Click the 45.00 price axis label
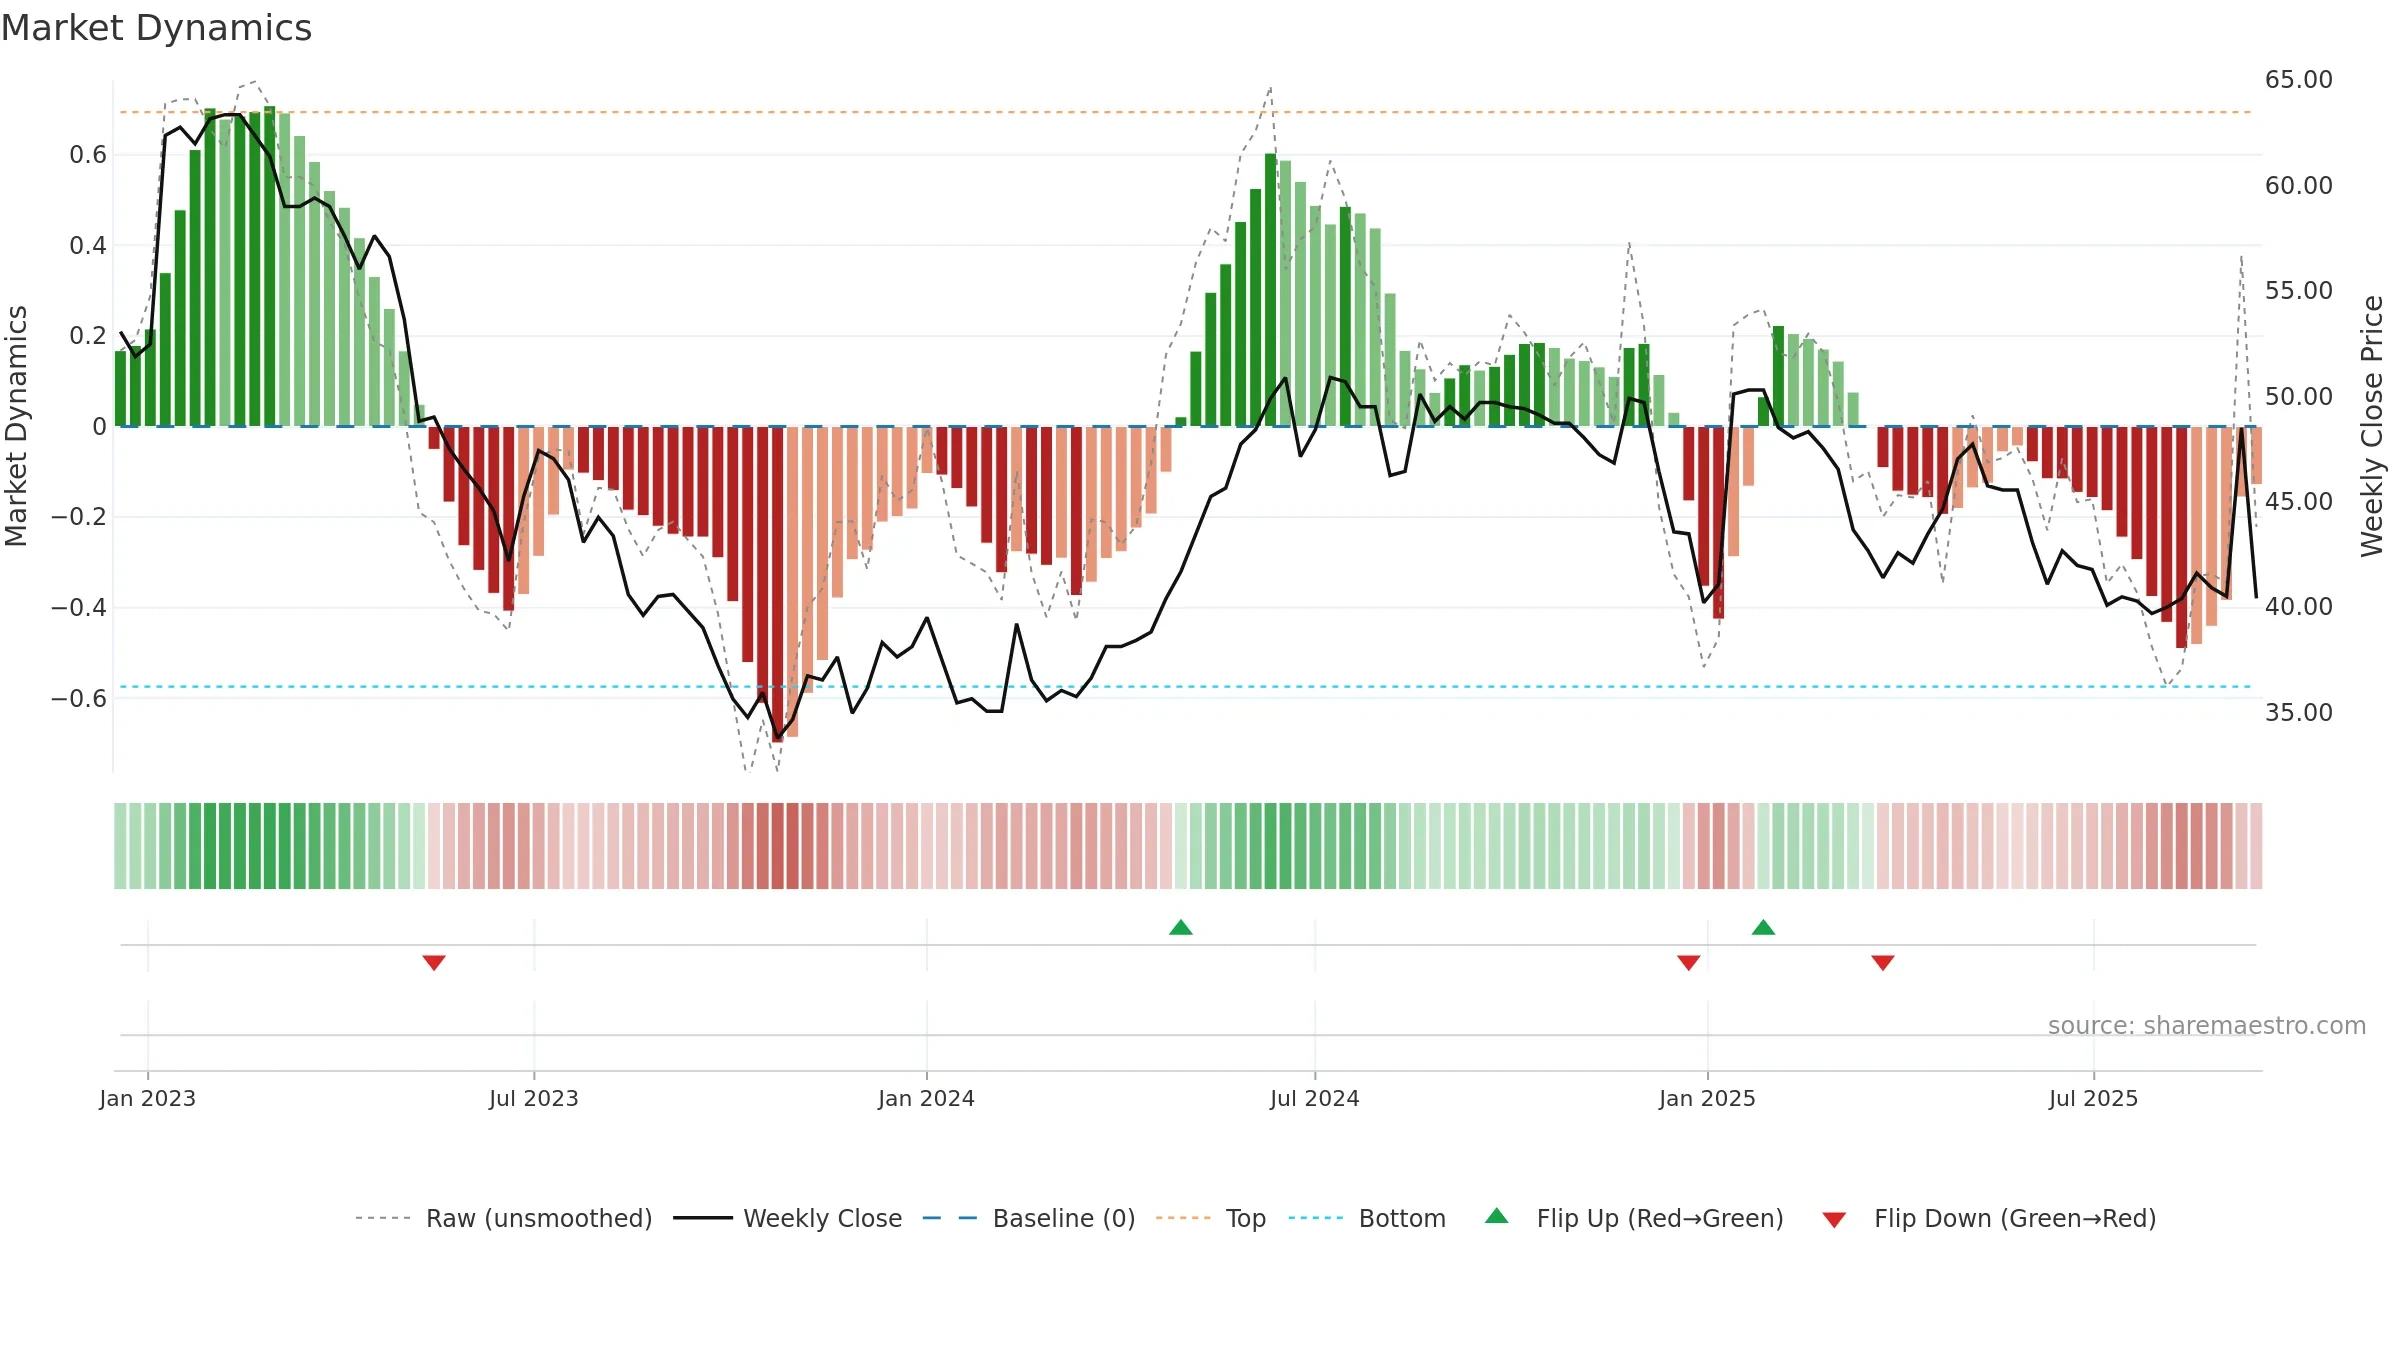 coord(2299,501)
